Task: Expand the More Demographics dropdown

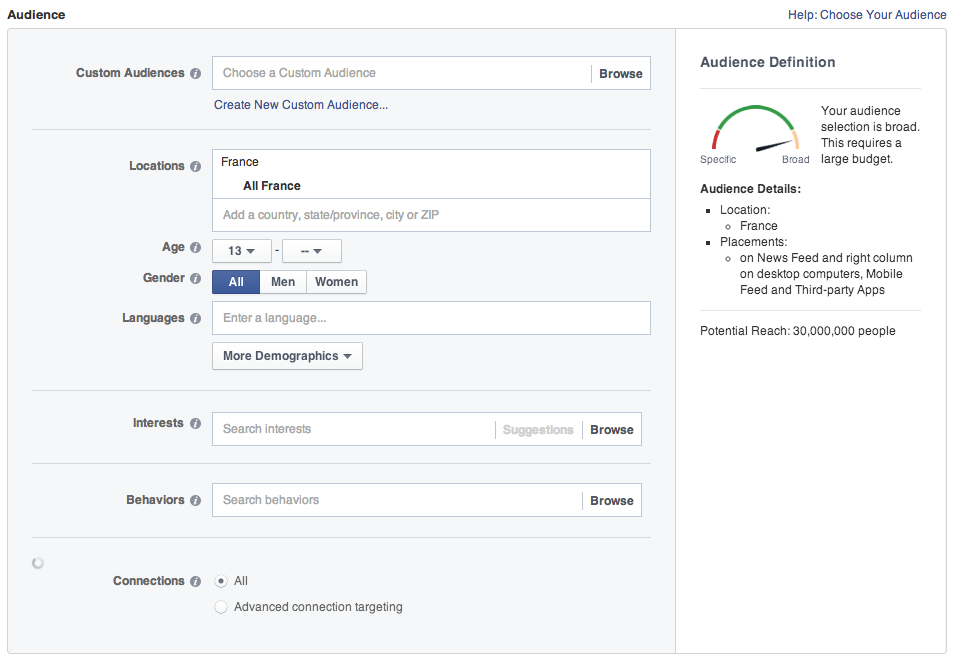Action: [x=287, y=356]
